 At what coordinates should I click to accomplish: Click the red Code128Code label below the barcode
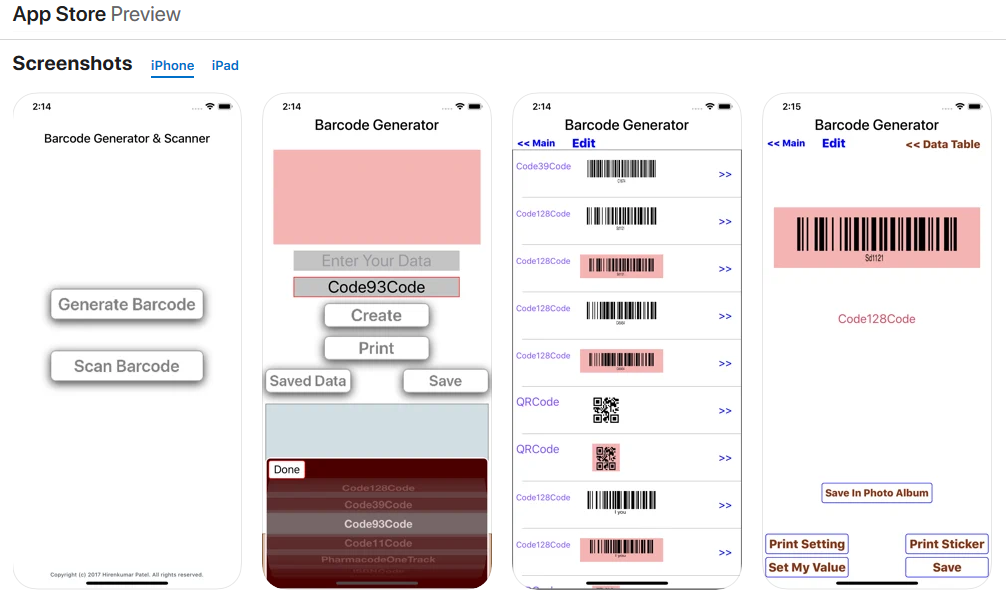[876, 319]
